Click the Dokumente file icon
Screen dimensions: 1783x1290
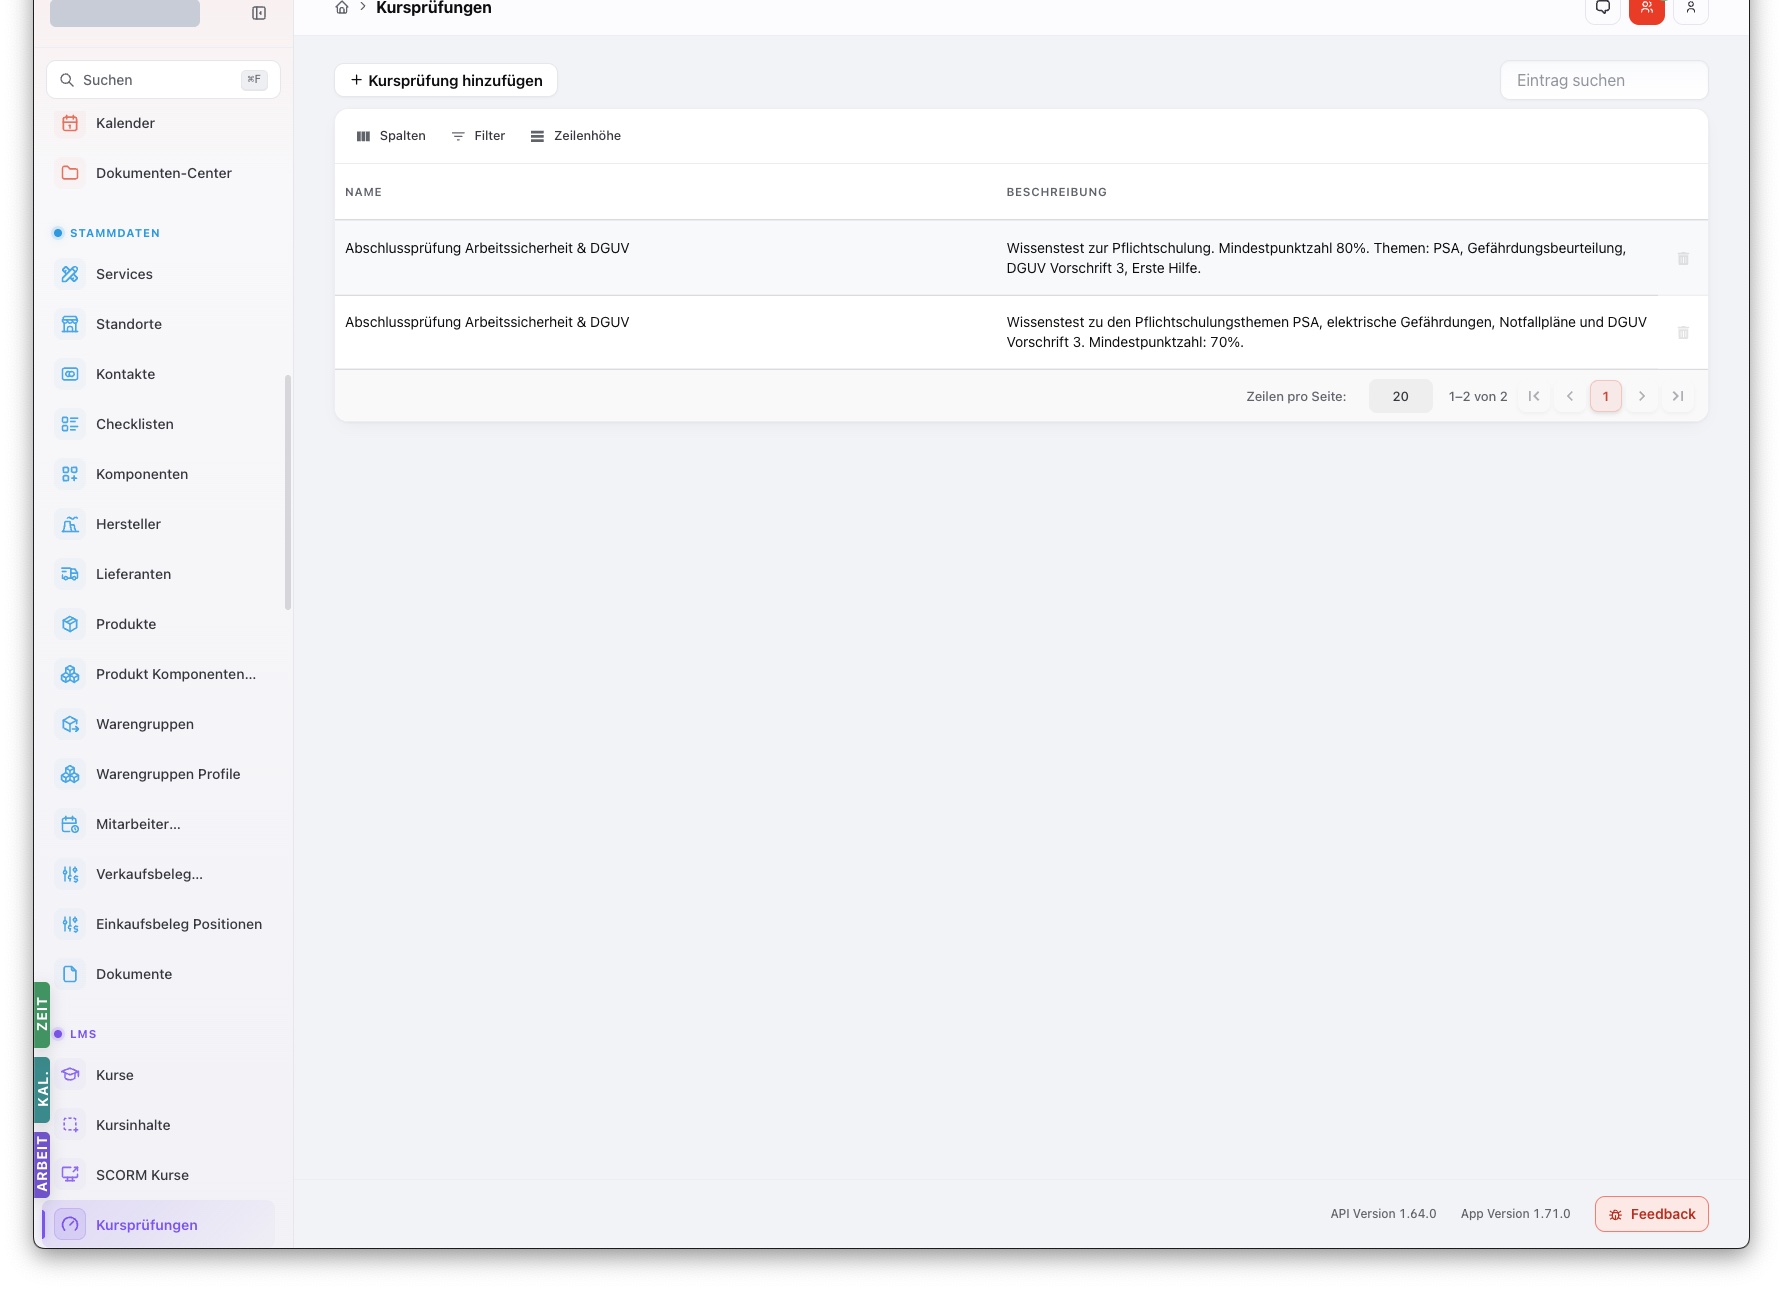pos(70,974)
